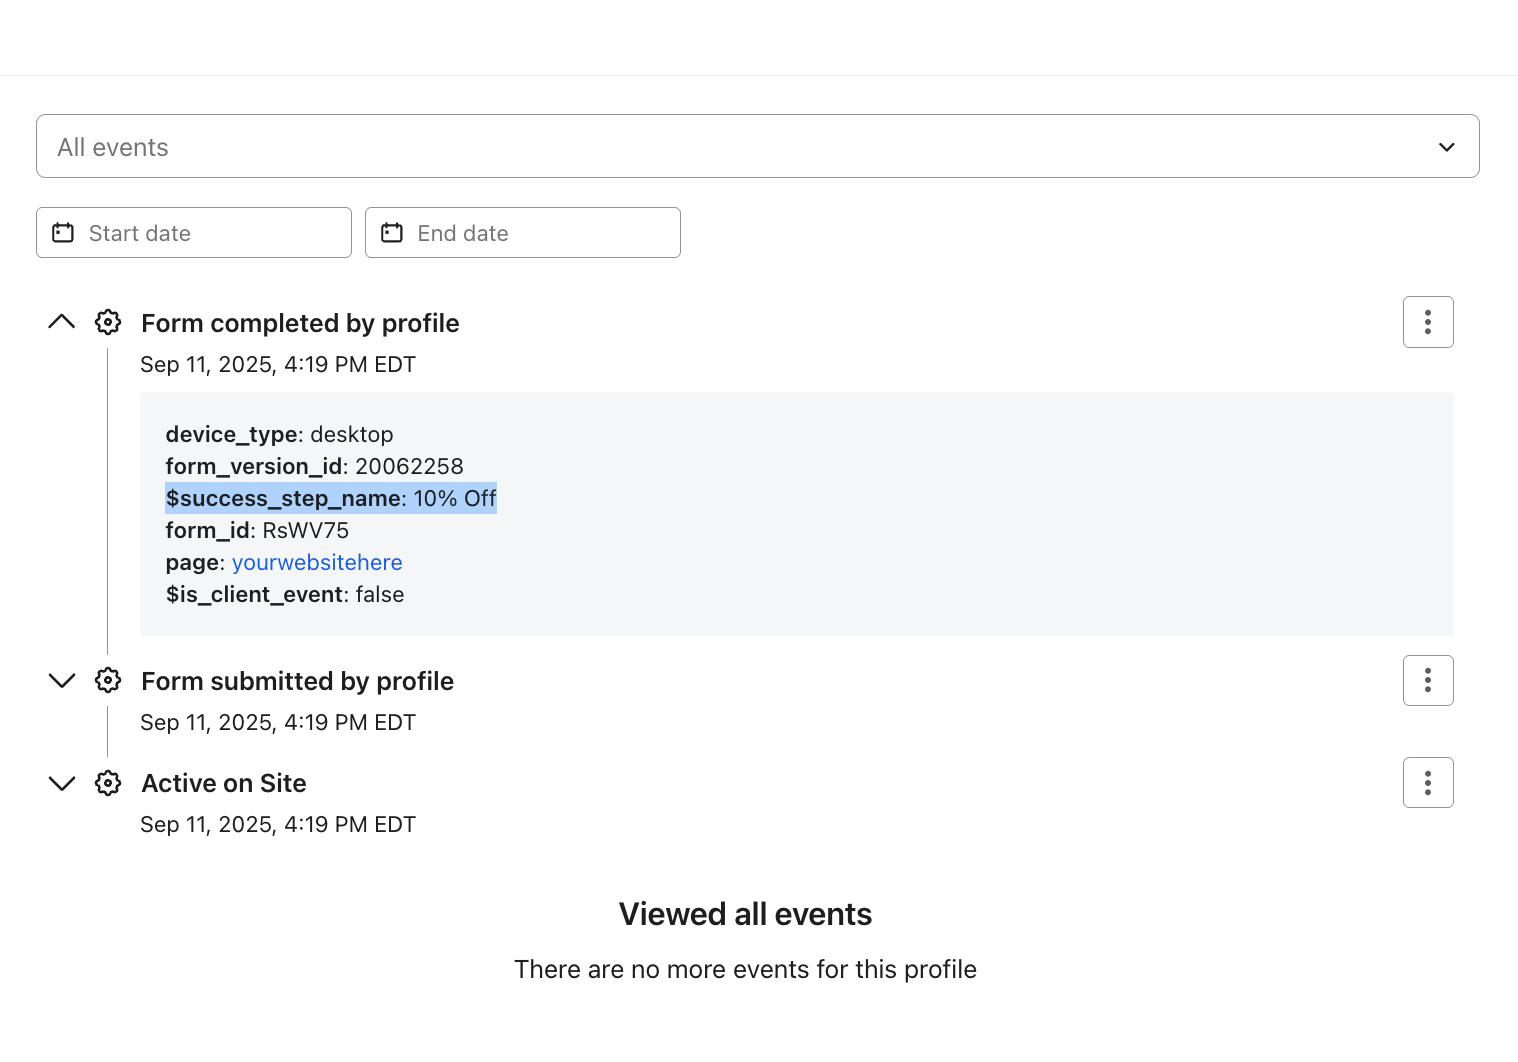Viewport: 1518px width, 1062px height.
Task: Collapse the Form completed by profile event details
Action: 61,321
